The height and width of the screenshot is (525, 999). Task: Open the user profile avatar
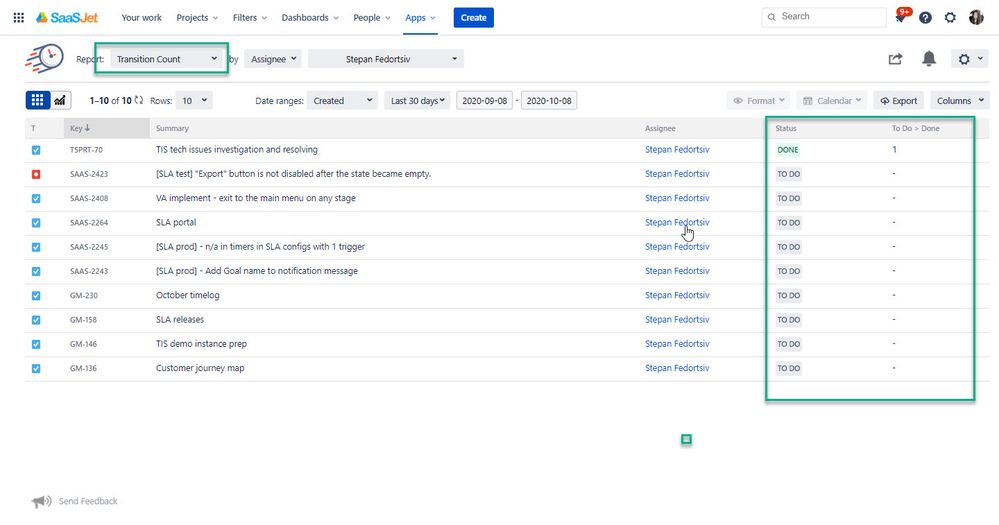[975, 17]
